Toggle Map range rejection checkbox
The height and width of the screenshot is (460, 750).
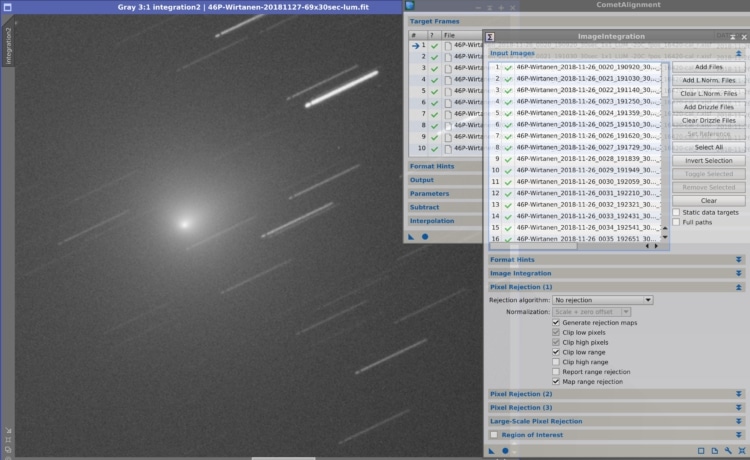tap(556, 382)
